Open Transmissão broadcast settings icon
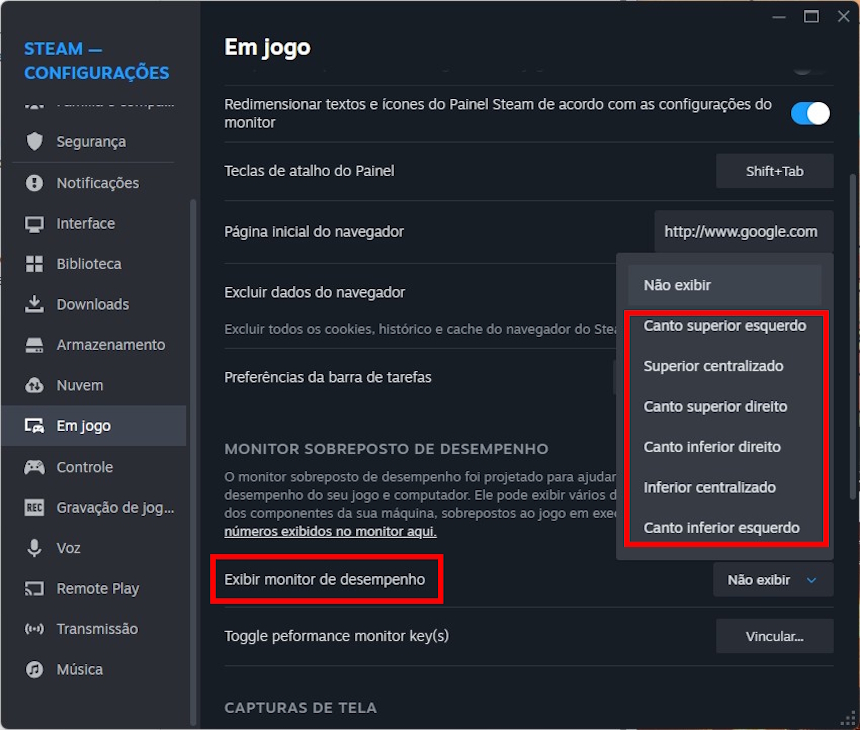 point(36,628)
